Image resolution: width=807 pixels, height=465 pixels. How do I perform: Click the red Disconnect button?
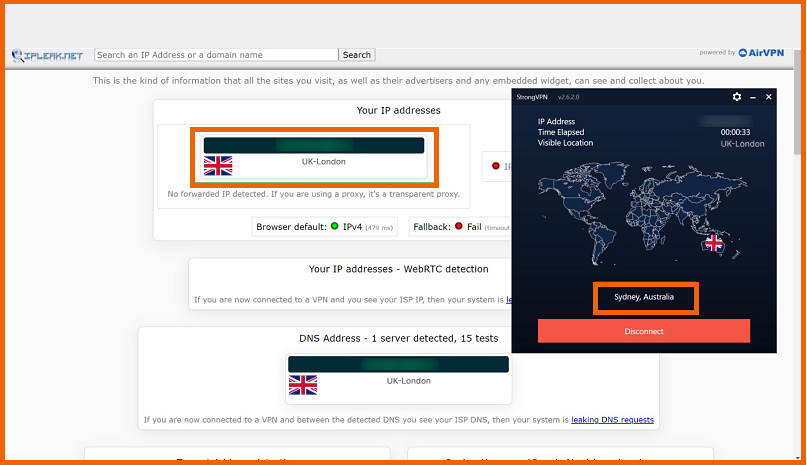644,331
